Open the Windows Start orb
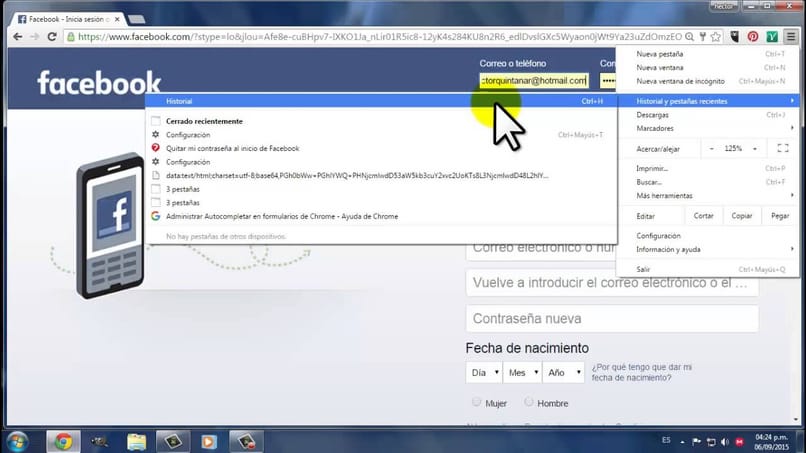Screen dimensions: 806x453 (x=17, y=441)
